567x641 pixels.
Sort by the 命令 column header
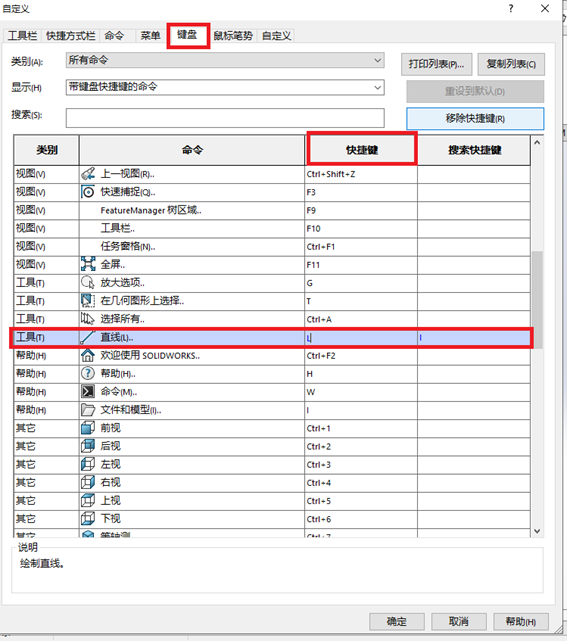tap(192, 150)
